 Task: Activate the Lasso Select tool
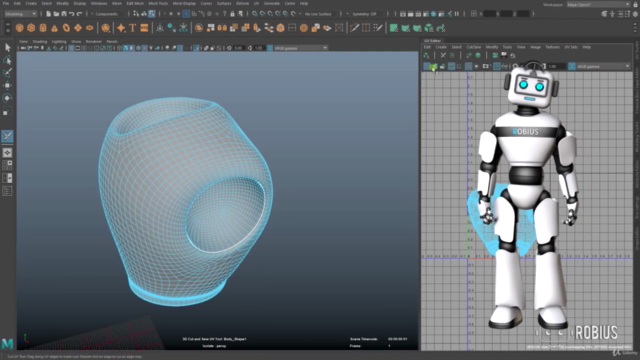tap(7, 60)
